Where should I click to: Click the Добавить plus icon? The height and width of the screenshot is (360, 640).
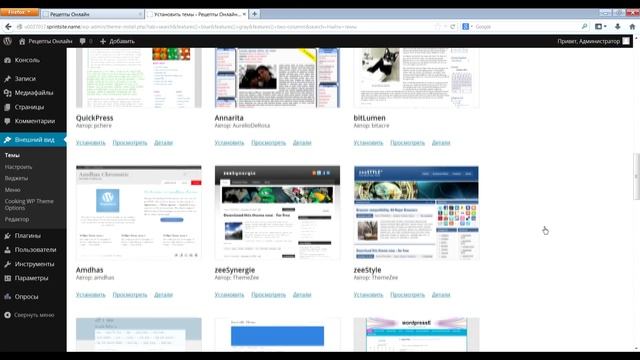pyautogui.click(x=103, y=41)
